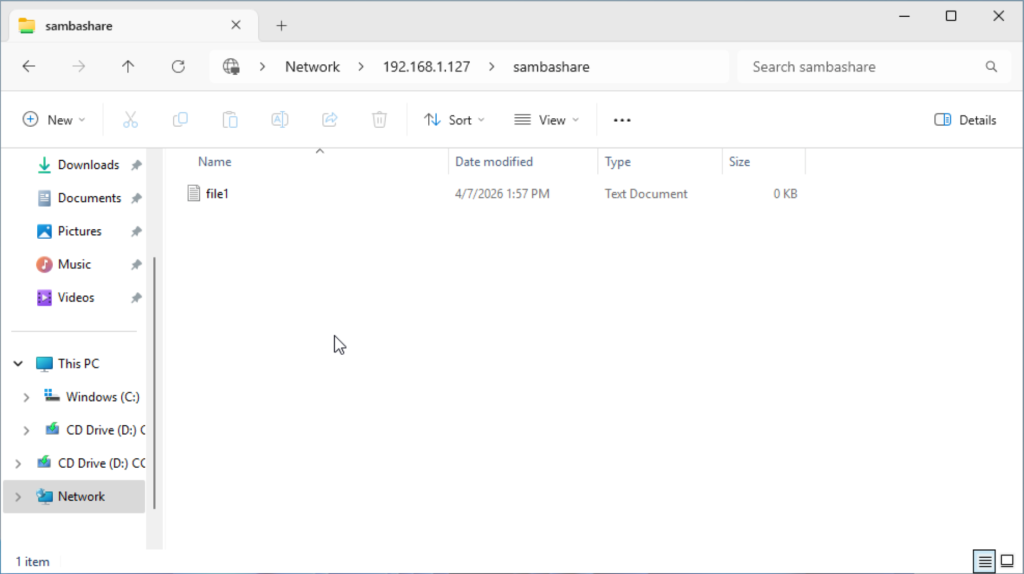Open the Sort dropdown menu
The image size is (1024, 574).
(455, 120)
